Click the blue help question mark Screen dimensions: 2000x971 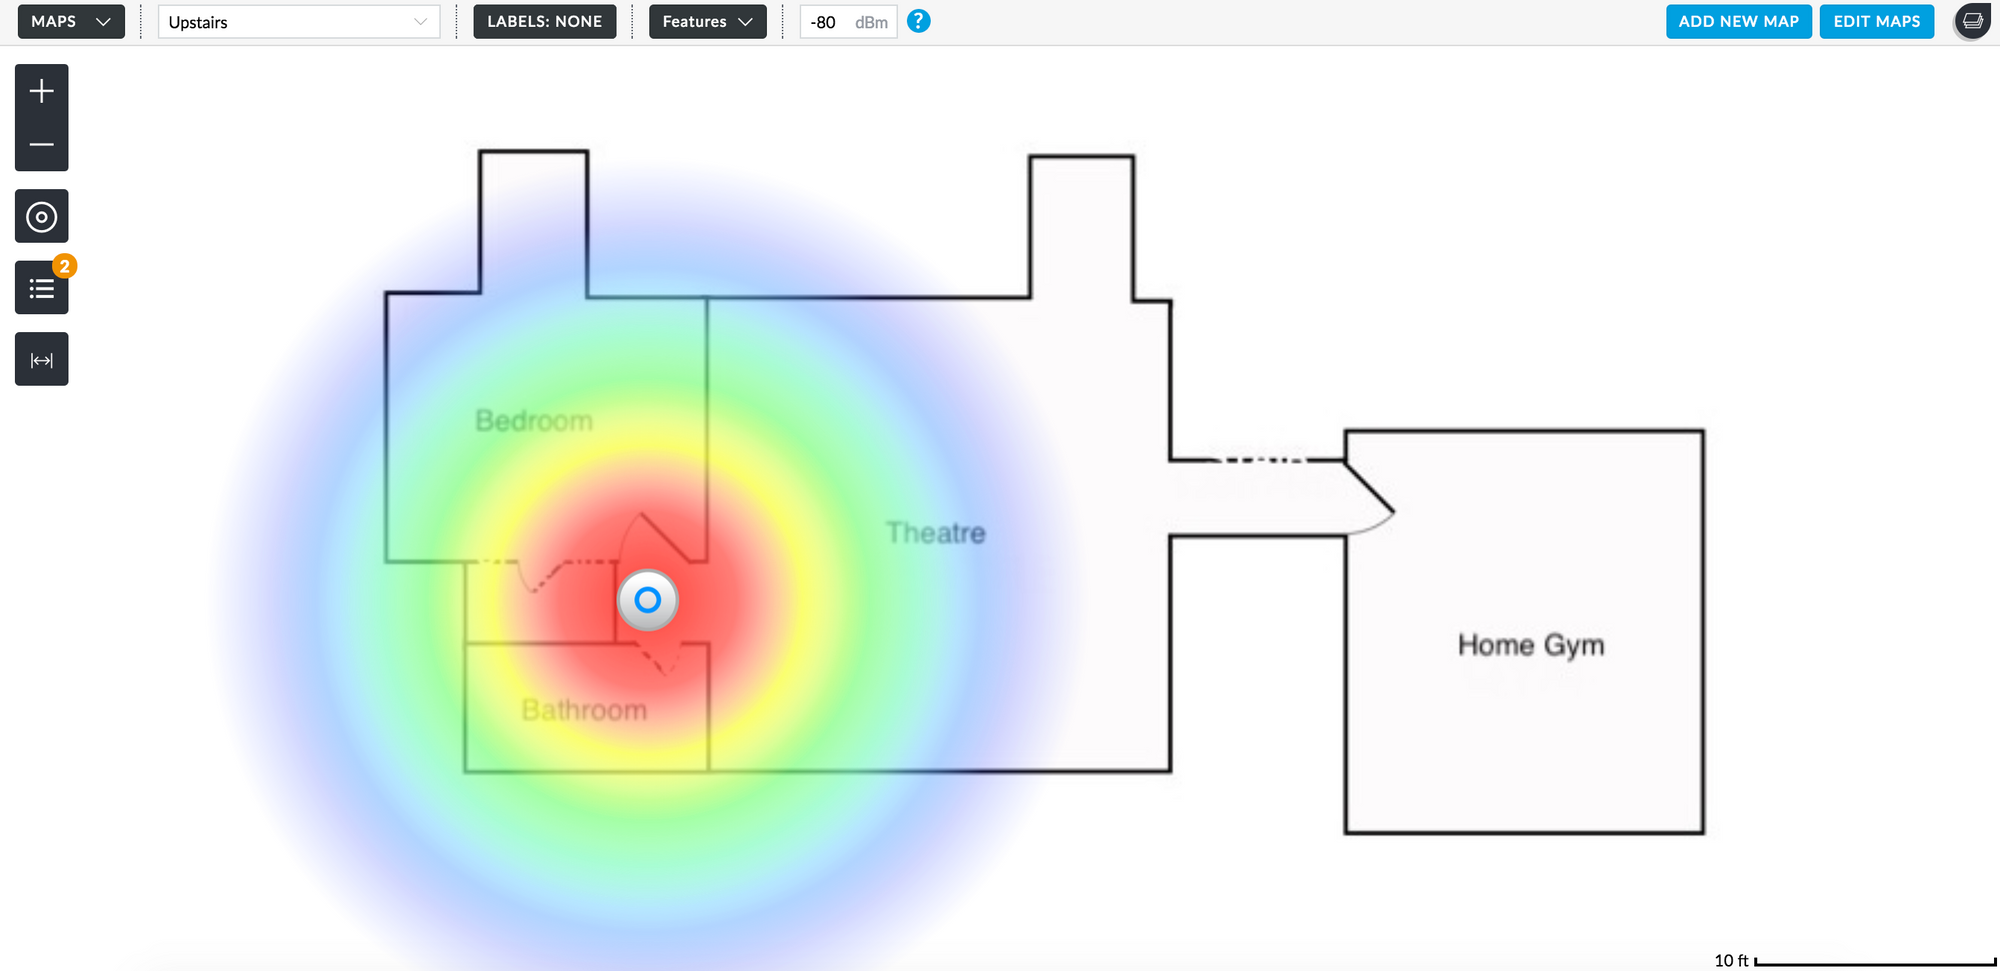pyautogui.click(x=918, y=21)
